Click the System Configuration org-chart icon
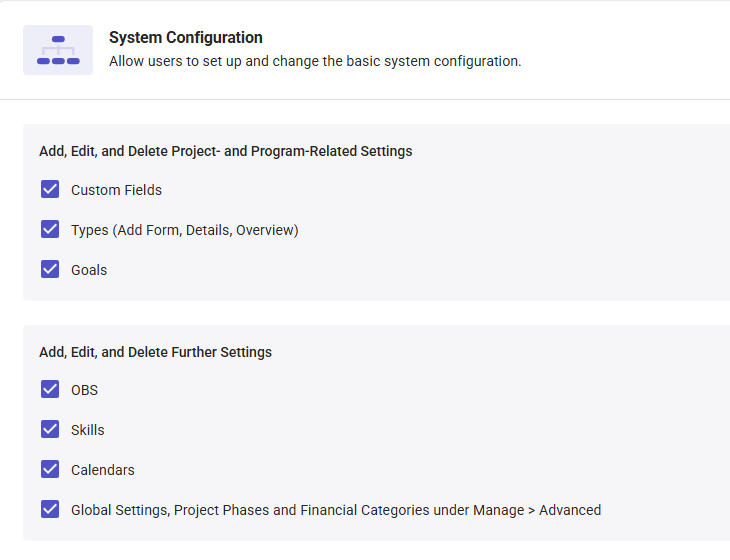Screen dimensions: 730x560 click(x=58, y=50)
